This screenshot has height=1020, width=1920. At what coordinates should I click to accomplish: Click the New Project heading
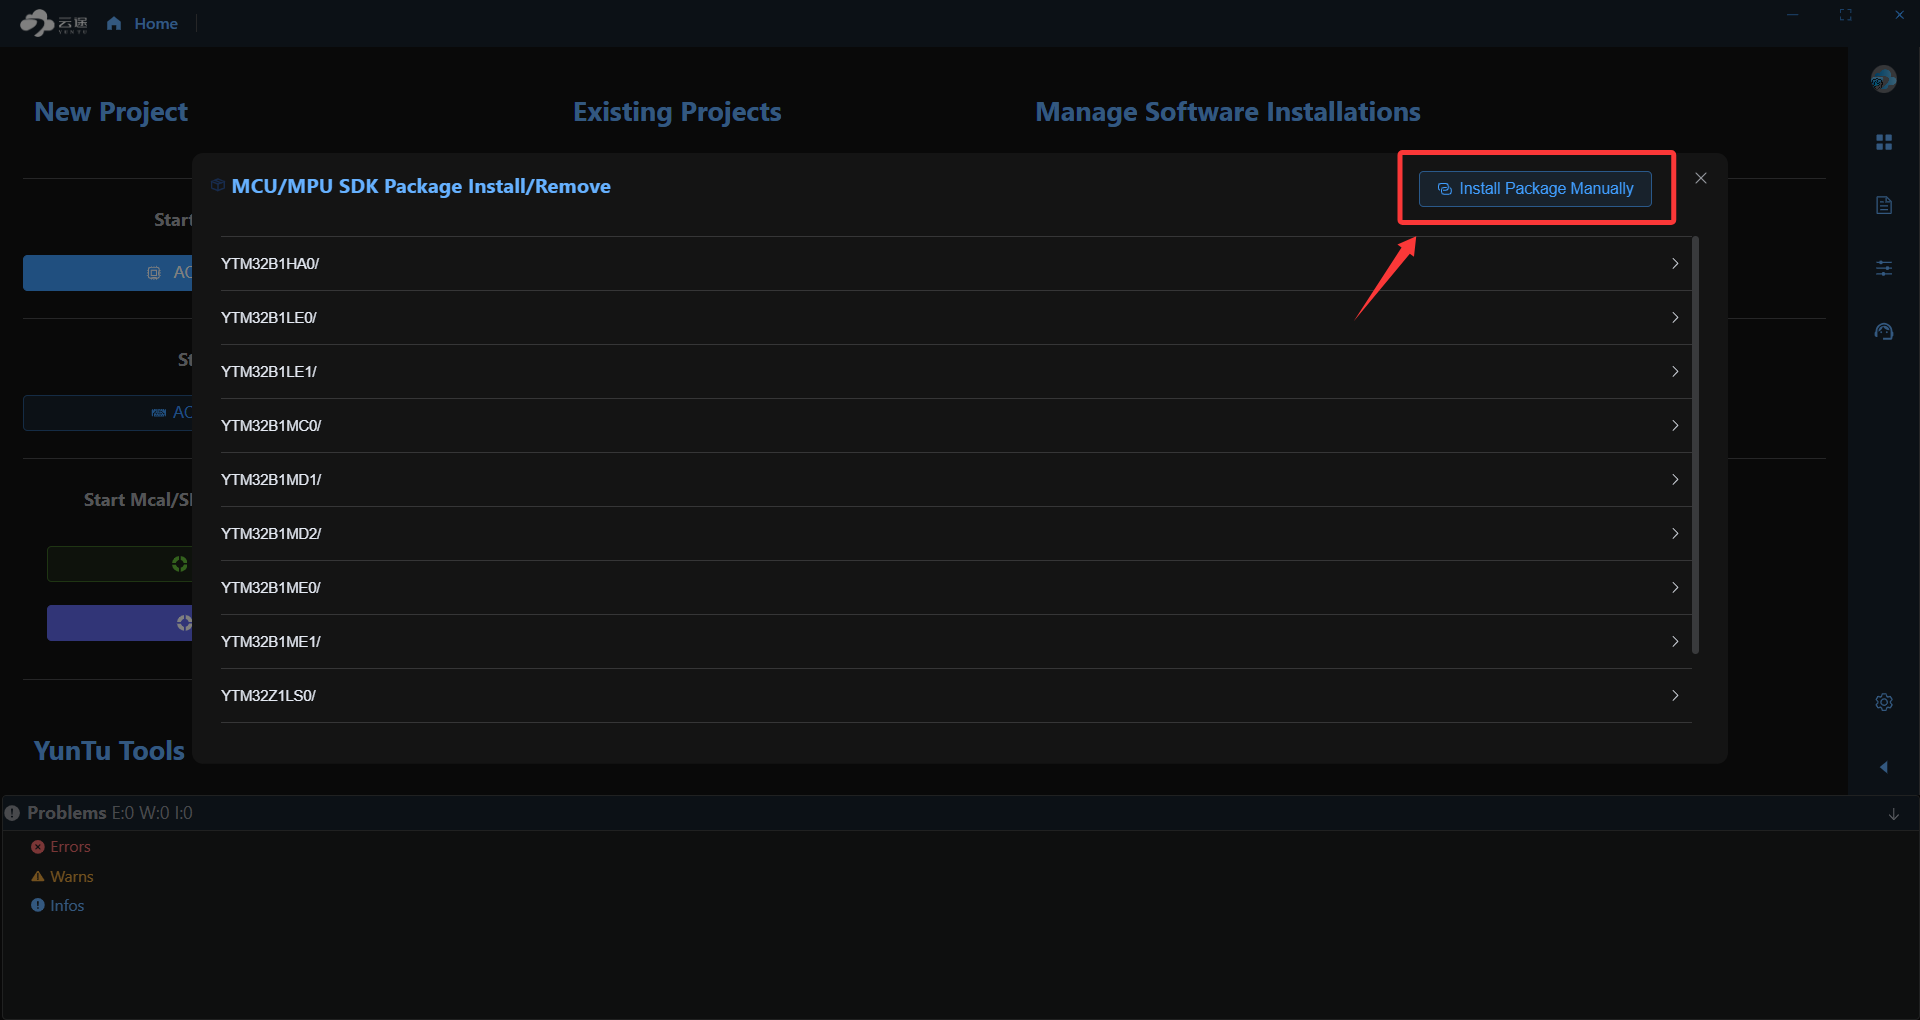click(x=111, y=112)
